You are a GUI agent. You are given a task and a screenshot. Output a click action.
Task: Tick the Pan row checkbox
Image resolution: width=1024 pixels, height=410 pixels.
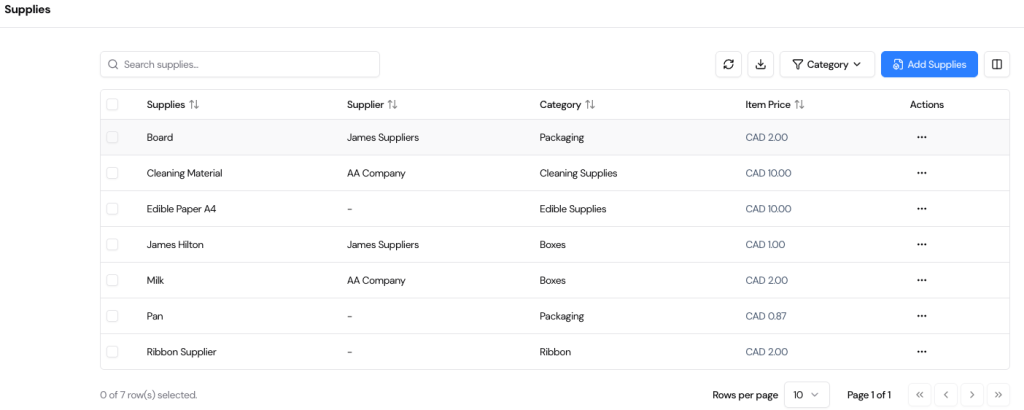(112, 316)
